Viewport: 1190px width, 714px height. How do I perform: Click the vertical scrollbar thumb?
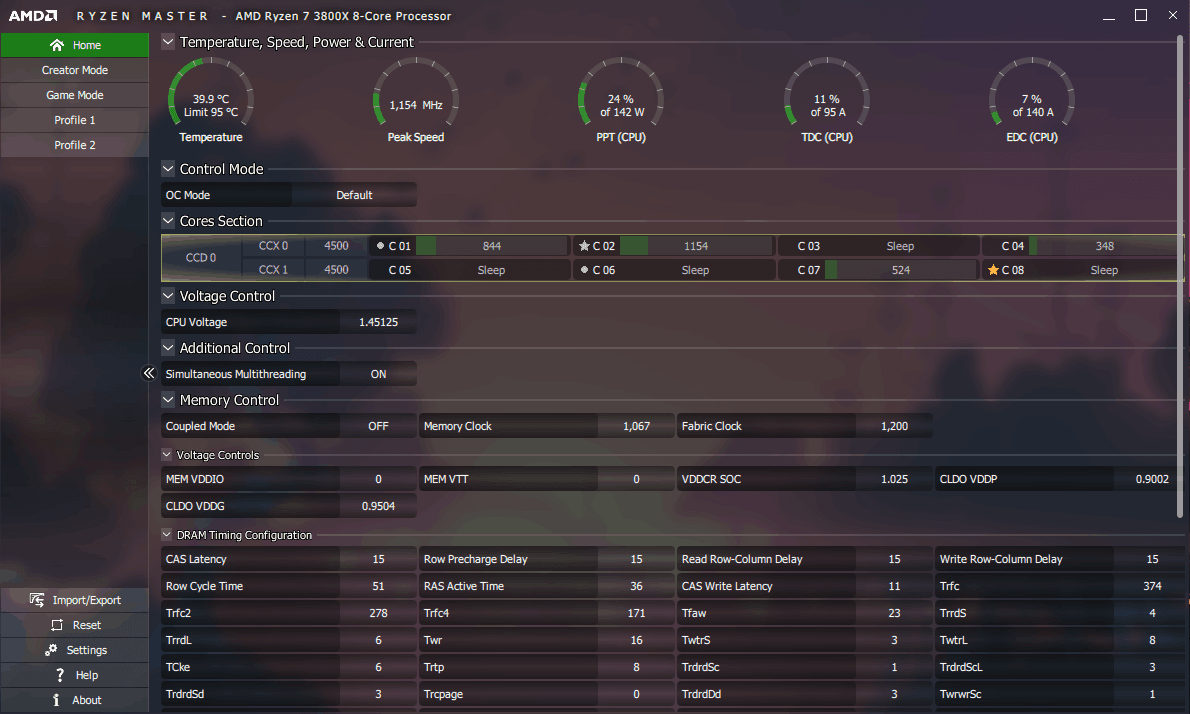[x=1179, y=277]
